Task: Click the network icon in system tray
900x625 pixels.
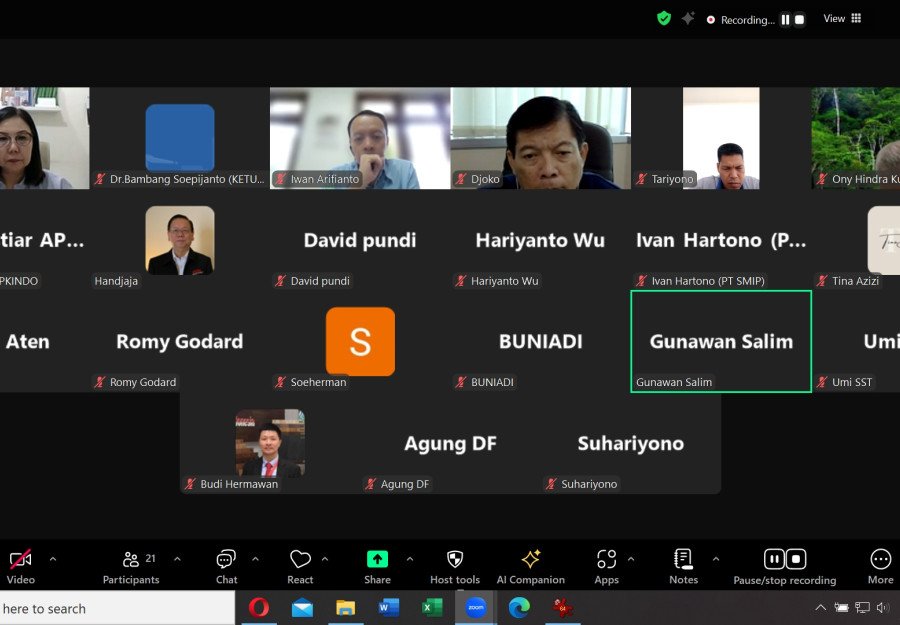Action: coord(862,607)
